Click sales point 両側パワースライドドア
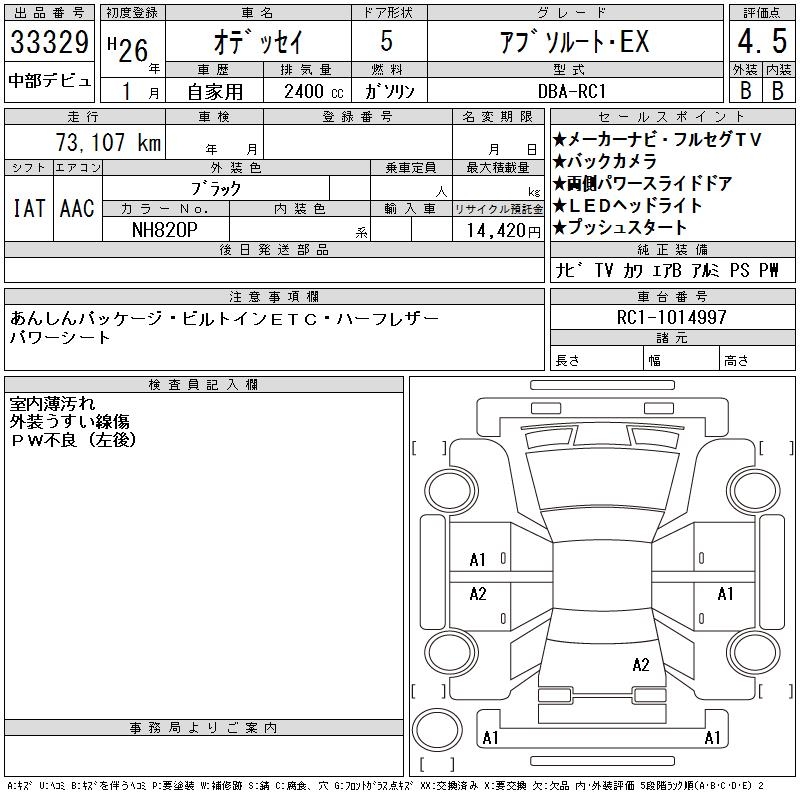This screenshot has width=800, height=800. (642, 183)
